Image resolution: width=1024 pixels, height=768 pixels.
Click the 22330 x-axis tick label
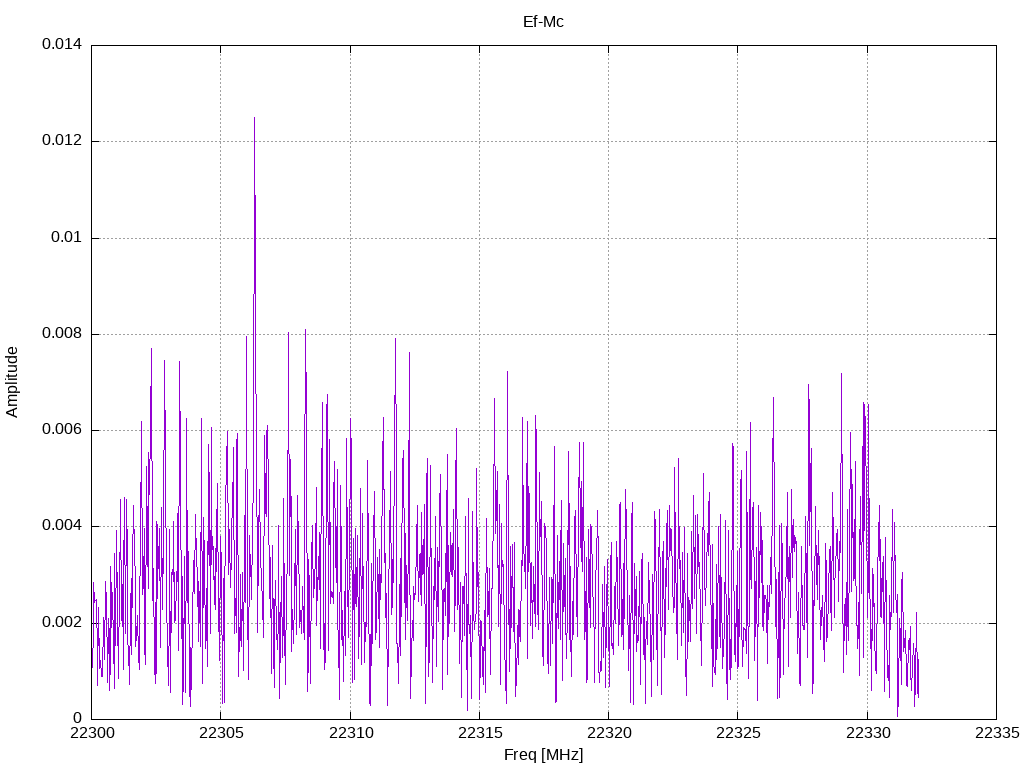[867, 735]
